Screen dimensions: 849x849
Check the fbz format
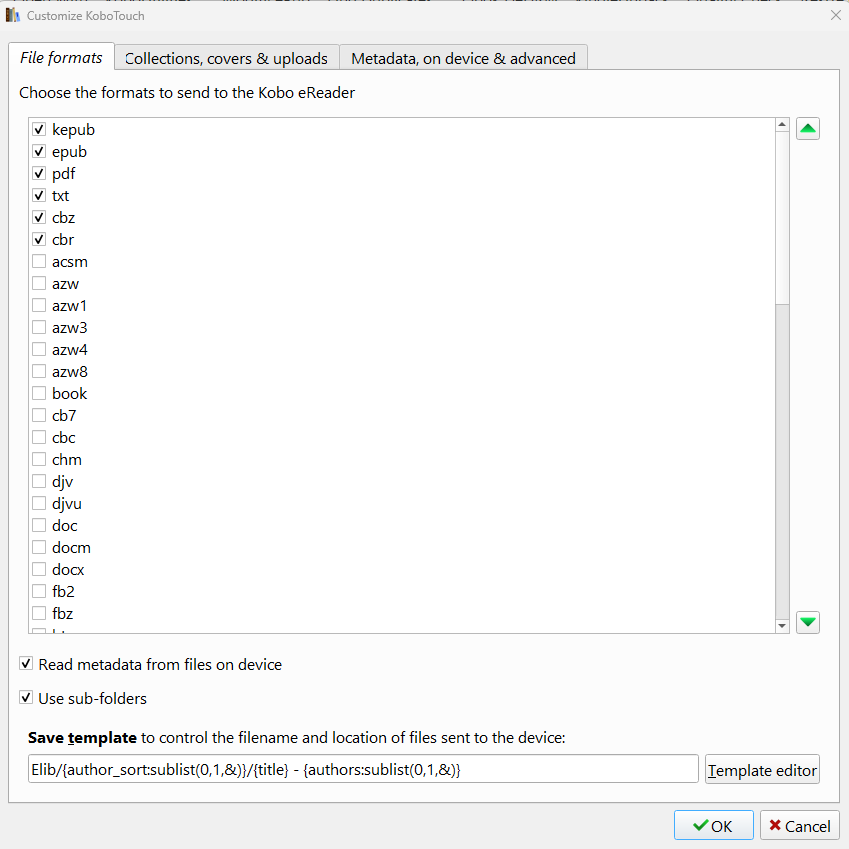(x=39, y=613)
